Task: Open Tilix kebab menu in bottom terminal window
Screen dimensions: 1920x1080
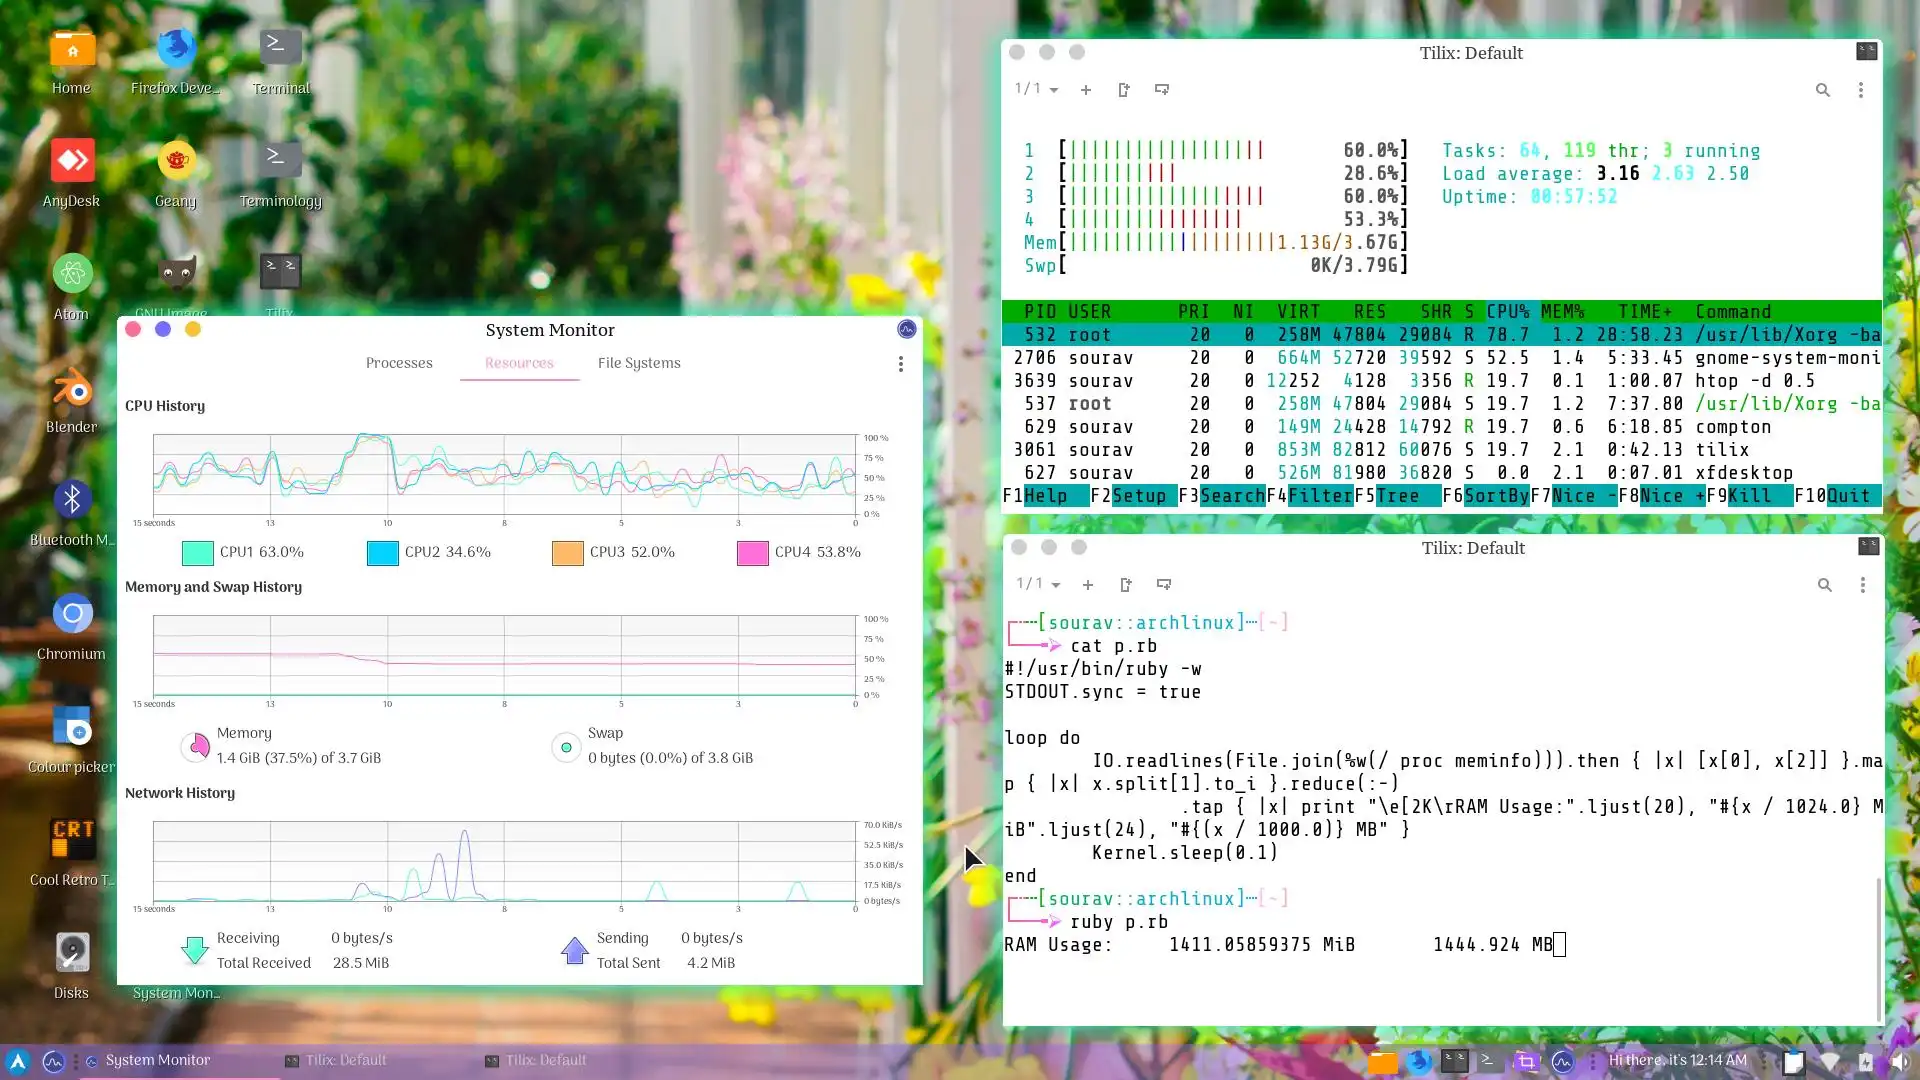Action: pyautogui.click(x=1862, y=585)
